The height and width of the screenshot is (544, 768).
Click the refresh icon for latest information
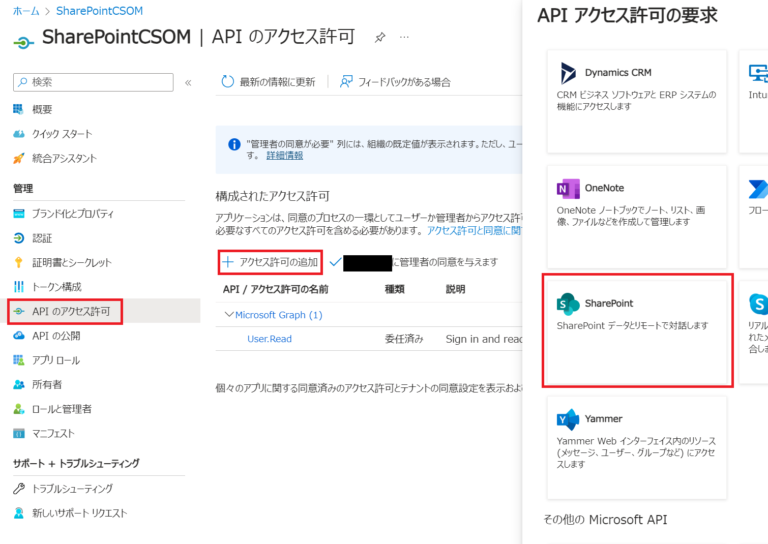228,82
